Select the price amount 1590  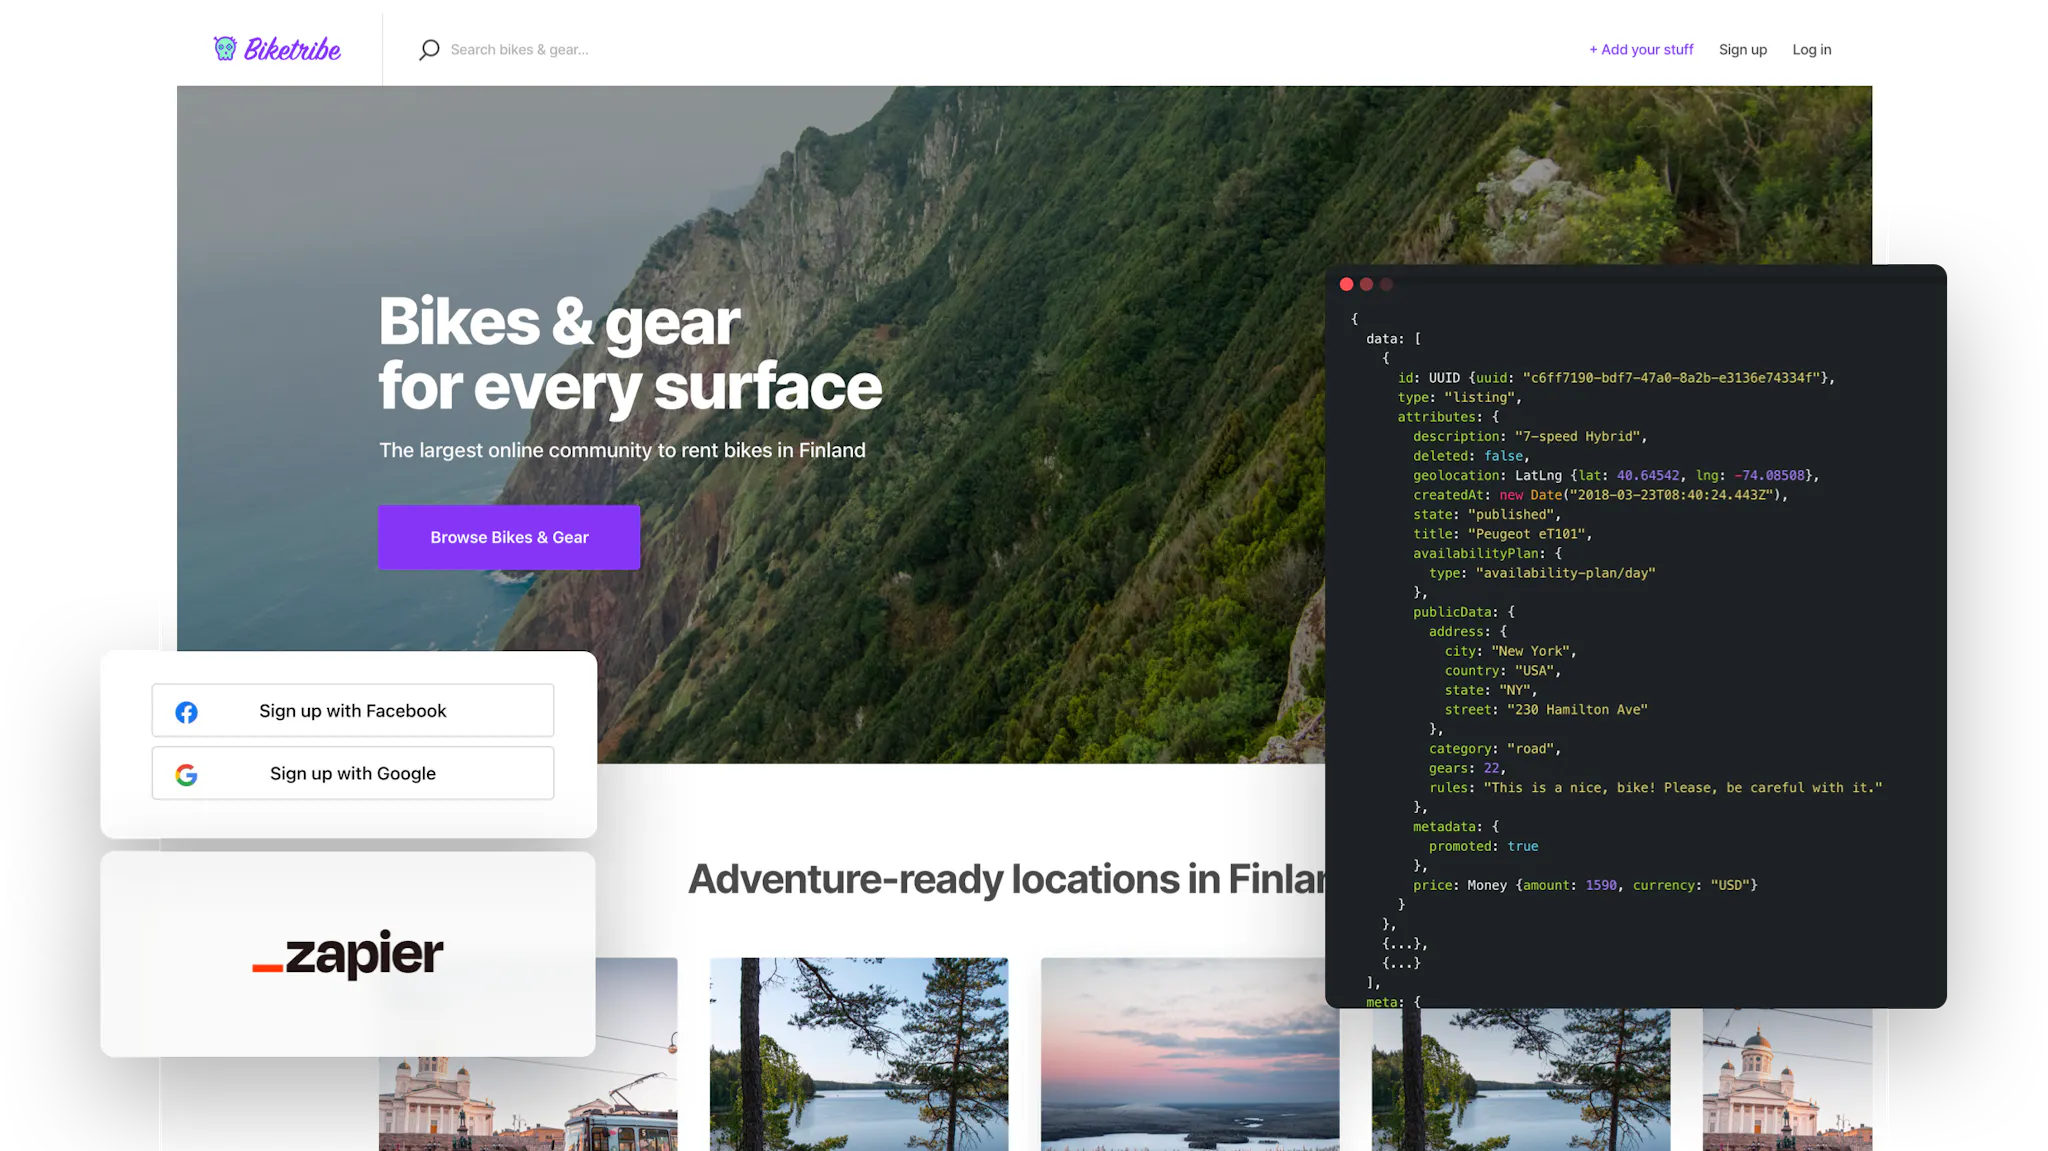point(1601,885)
